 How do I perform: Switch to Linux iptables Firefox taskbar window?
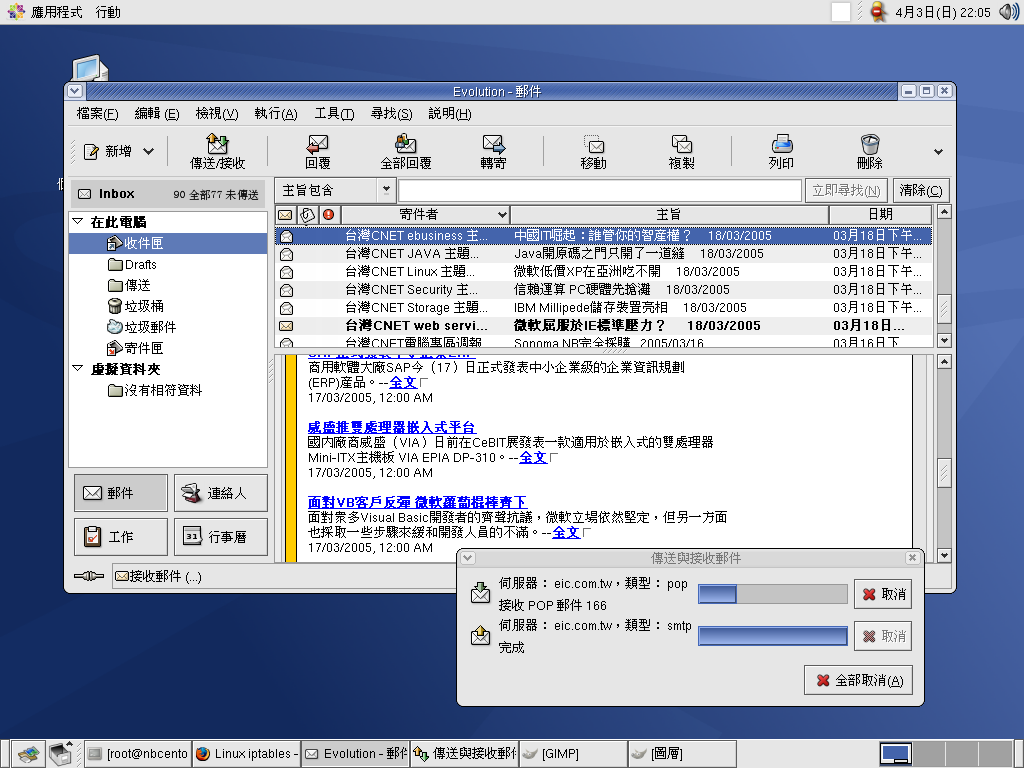[x=246, y=754]
